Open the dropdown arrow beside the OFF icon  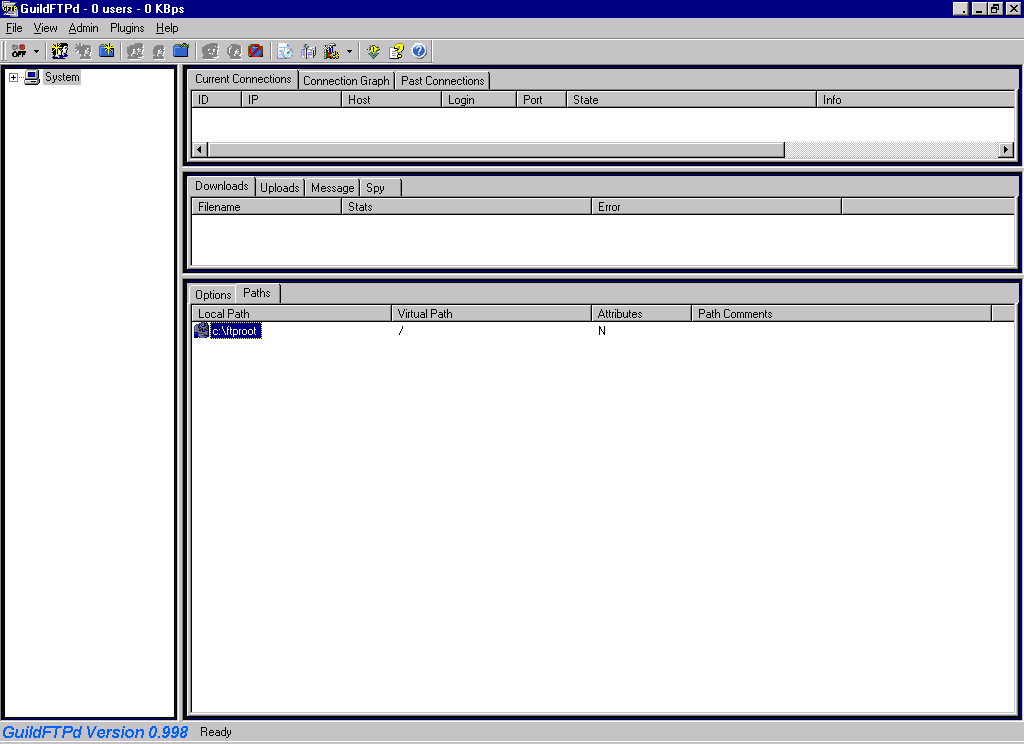pyautogui.click(x=36, y=51)
